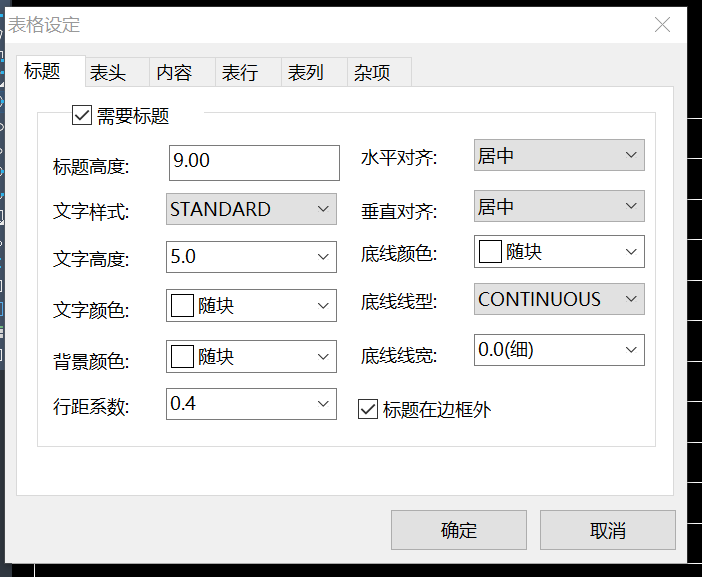The image size is (702, 577).
Task: Click the 背景颜色 white color swatch
Action: click(x=182, y=357)
